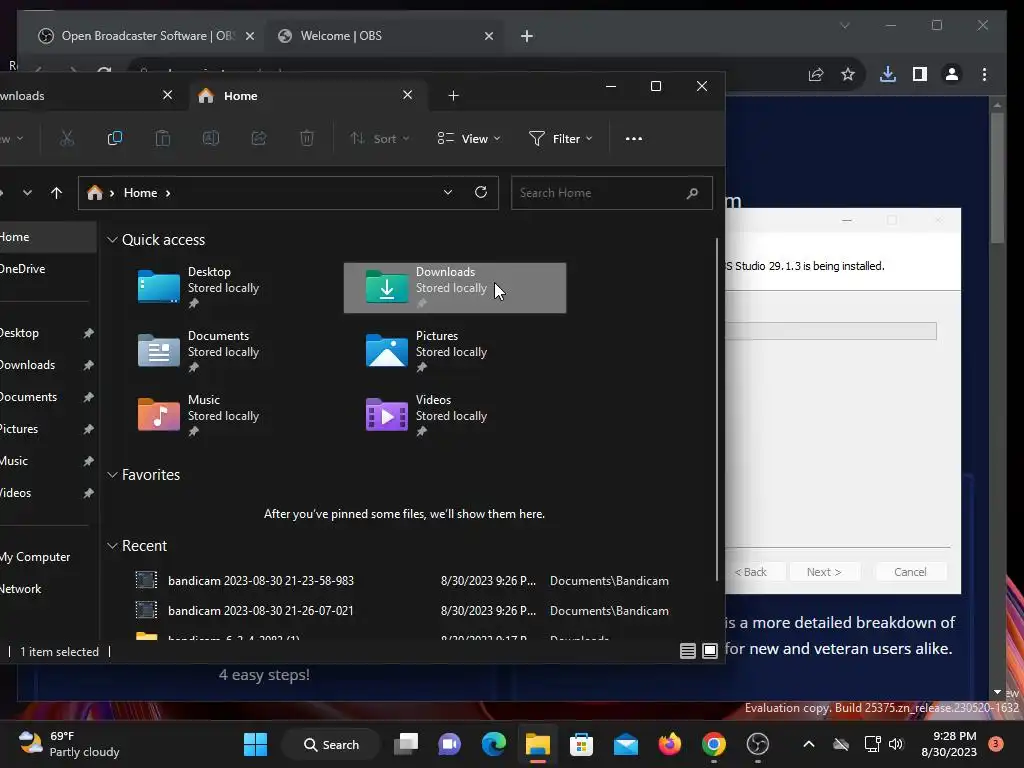Image resolution: width=1024 pixels, height=768 pixels.
Task: Open Task View on taskbar
Action: click(x=406, y=744)
